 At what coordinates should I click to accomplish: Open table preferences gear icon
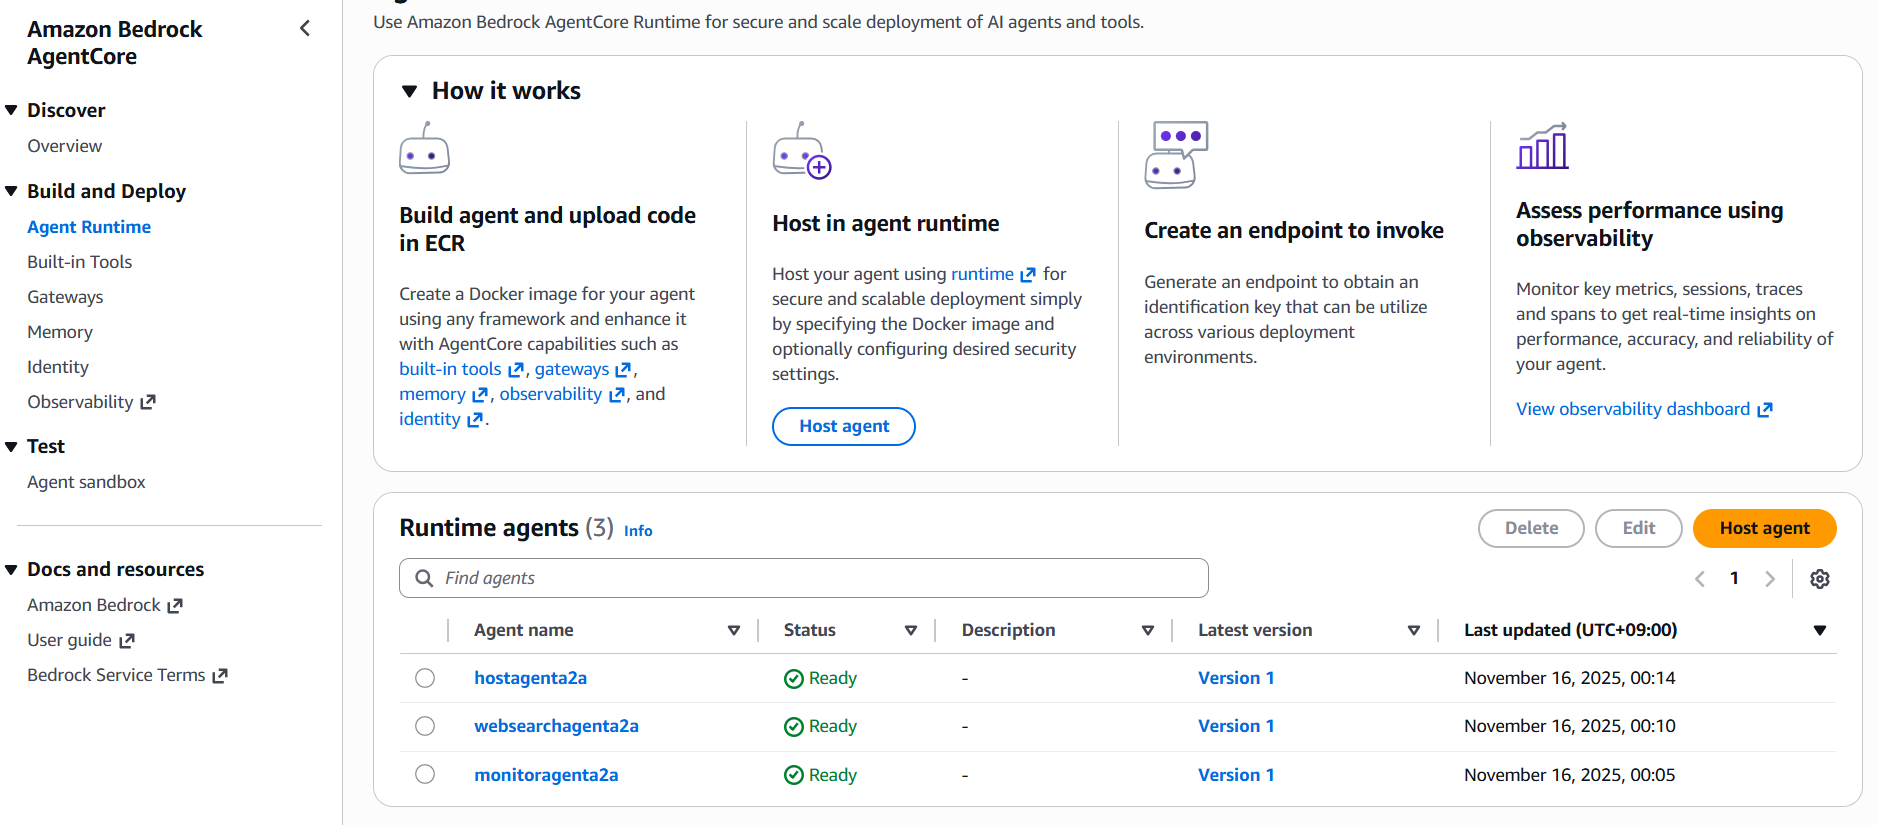click(1820, 579)
